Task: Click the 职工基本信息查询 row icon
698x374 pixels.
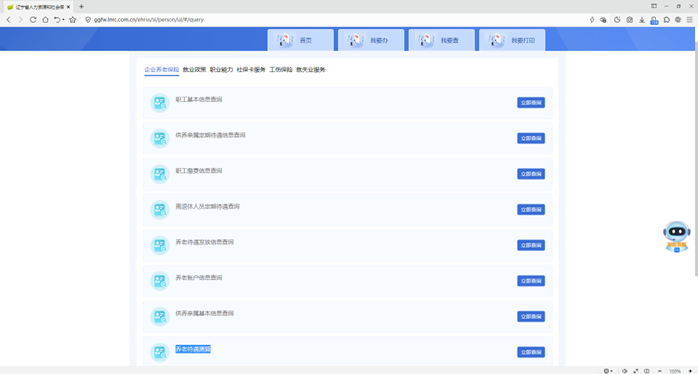Action: (160, 103)
